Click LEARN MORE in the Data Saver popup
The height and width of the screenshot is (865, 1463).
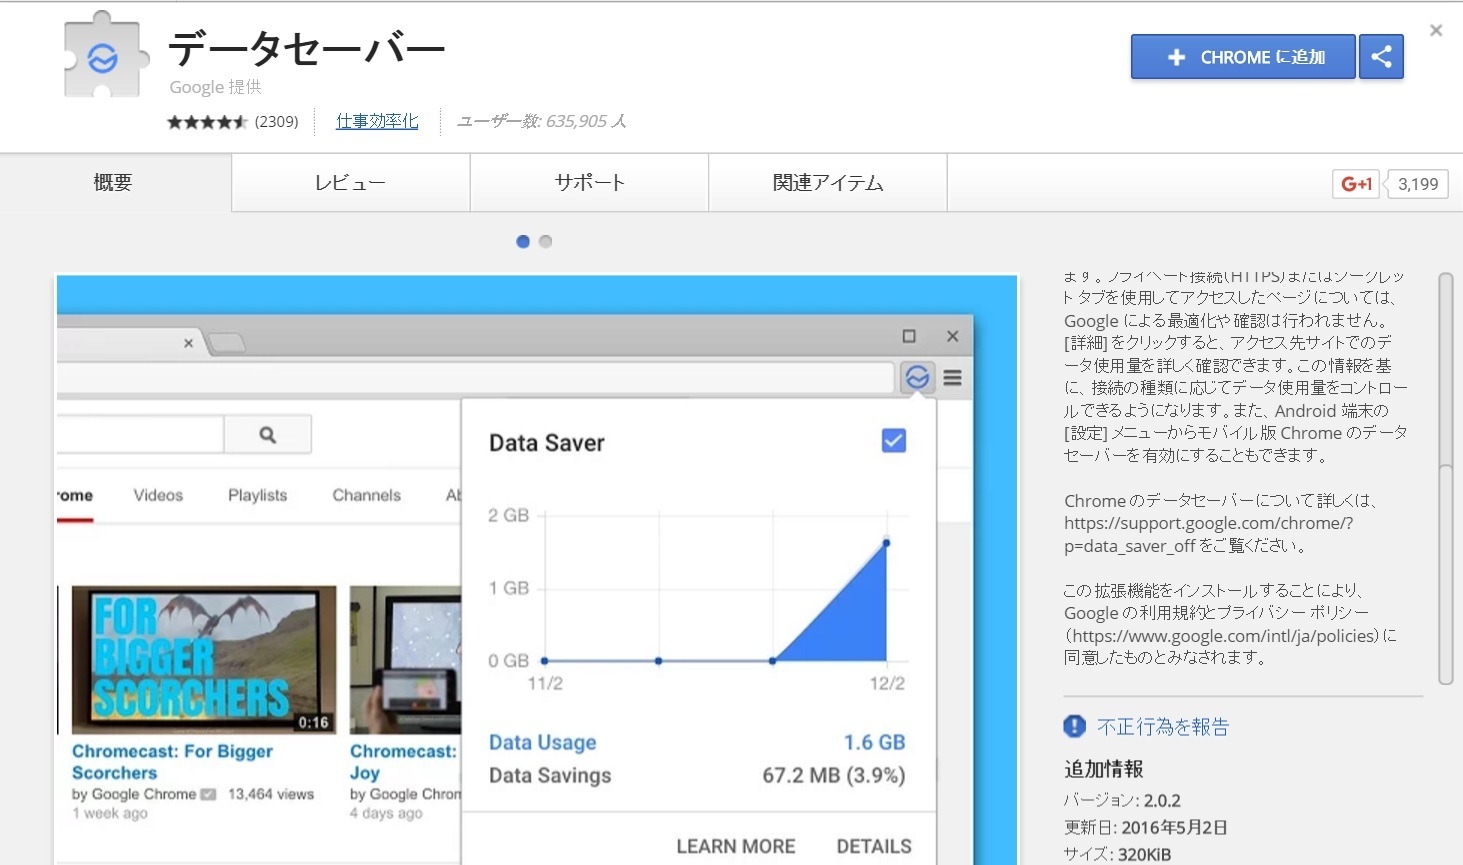tap(736, 846)
